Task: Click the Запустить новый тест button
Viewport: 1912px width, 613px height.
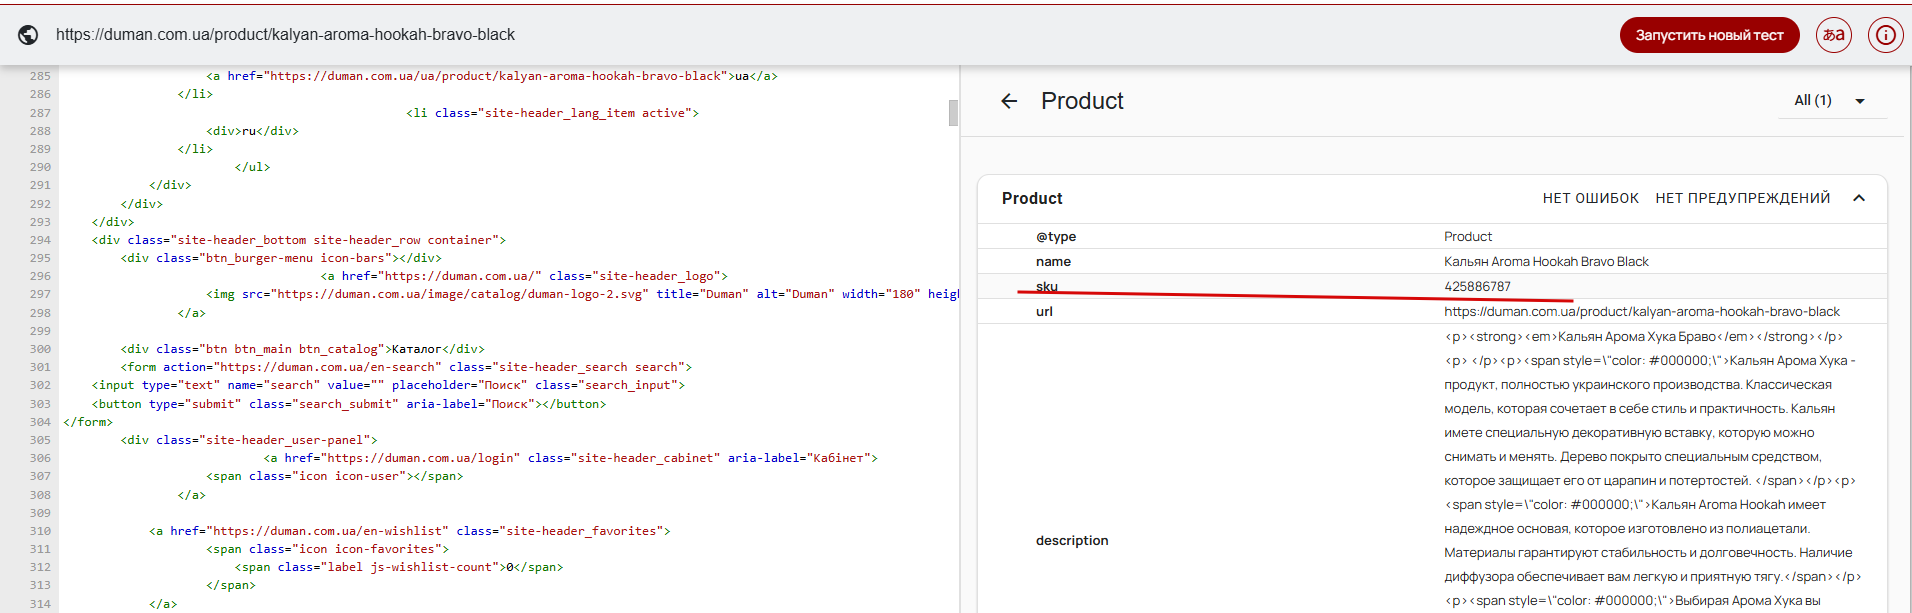Action: pos(1709,35)
